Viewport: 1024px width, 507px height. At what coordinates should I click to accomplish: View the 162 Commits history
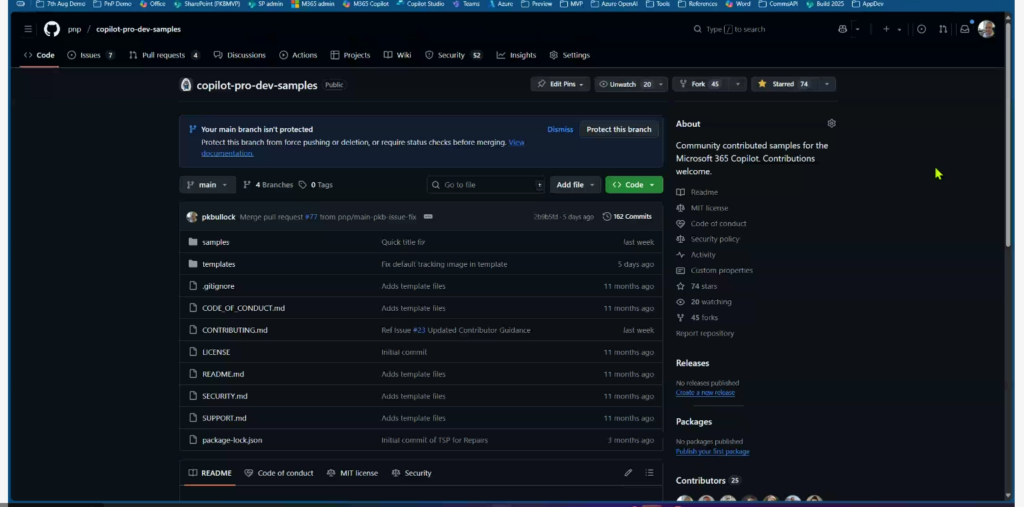click(x=627, y=216)
